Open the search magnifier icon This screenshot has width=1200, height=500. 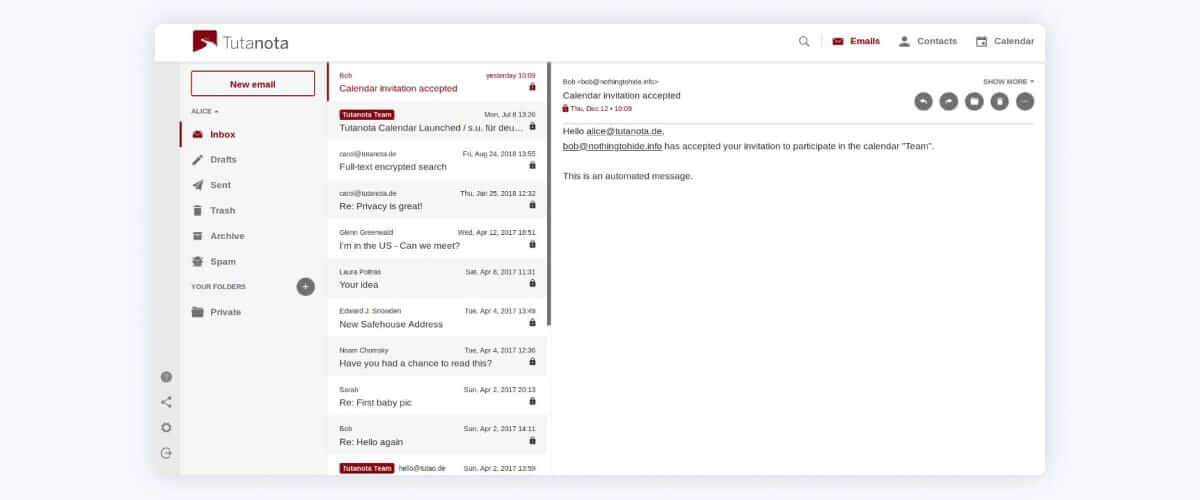804,41
